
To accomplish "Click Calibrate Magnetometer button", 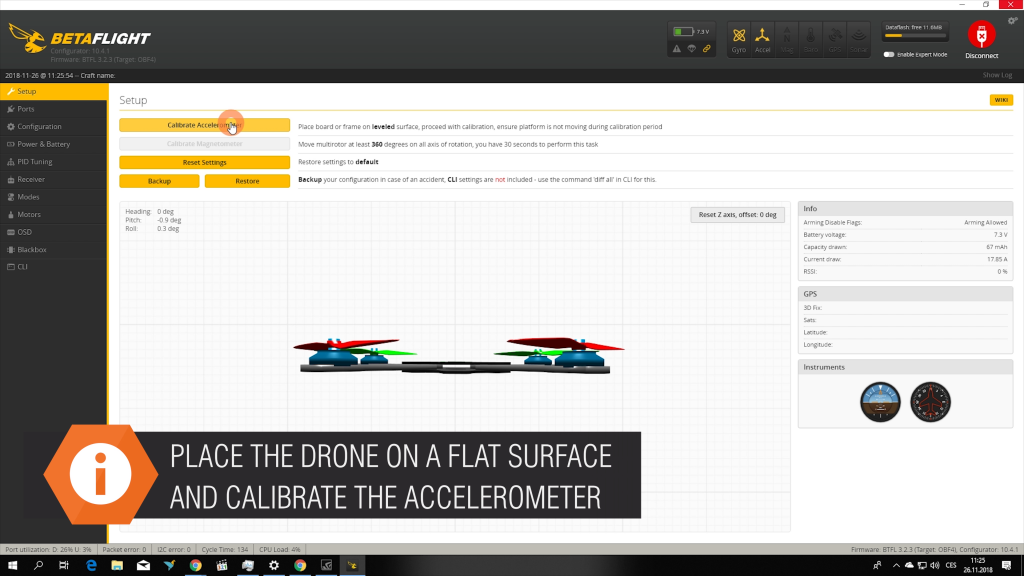I will (x=204, y=144).
